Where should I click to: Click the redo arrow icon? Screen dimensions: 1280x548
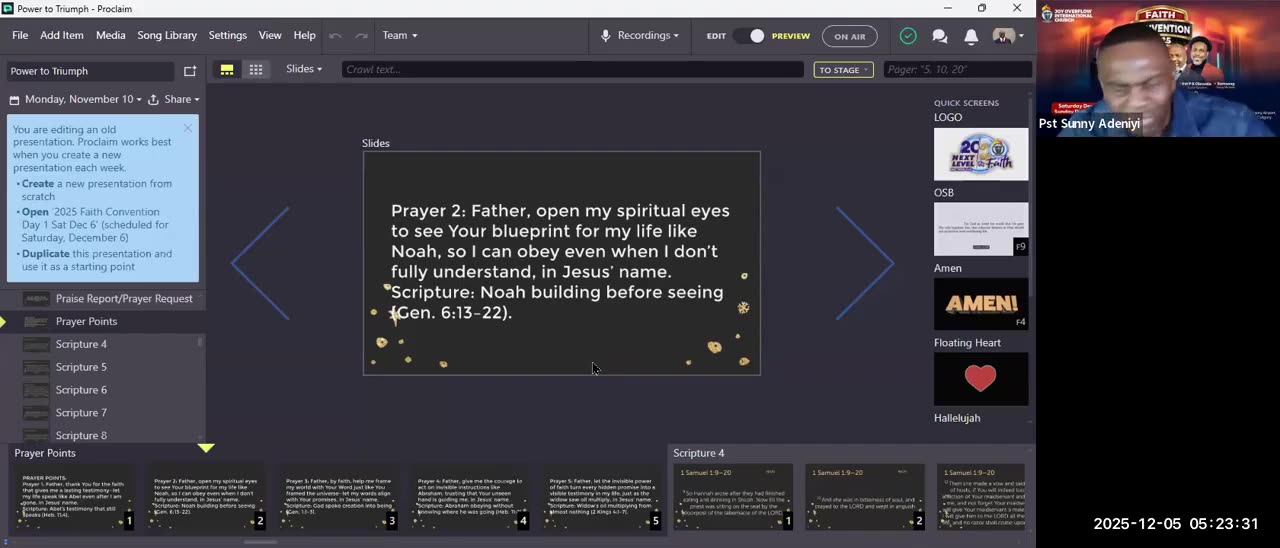coord(361,35)
